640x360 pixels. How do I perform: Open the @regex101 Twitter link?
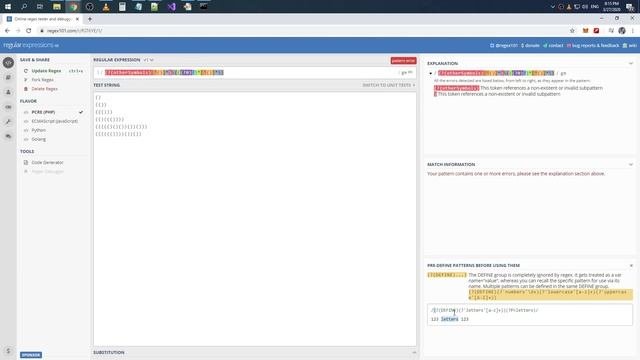[x=504, y=46]
